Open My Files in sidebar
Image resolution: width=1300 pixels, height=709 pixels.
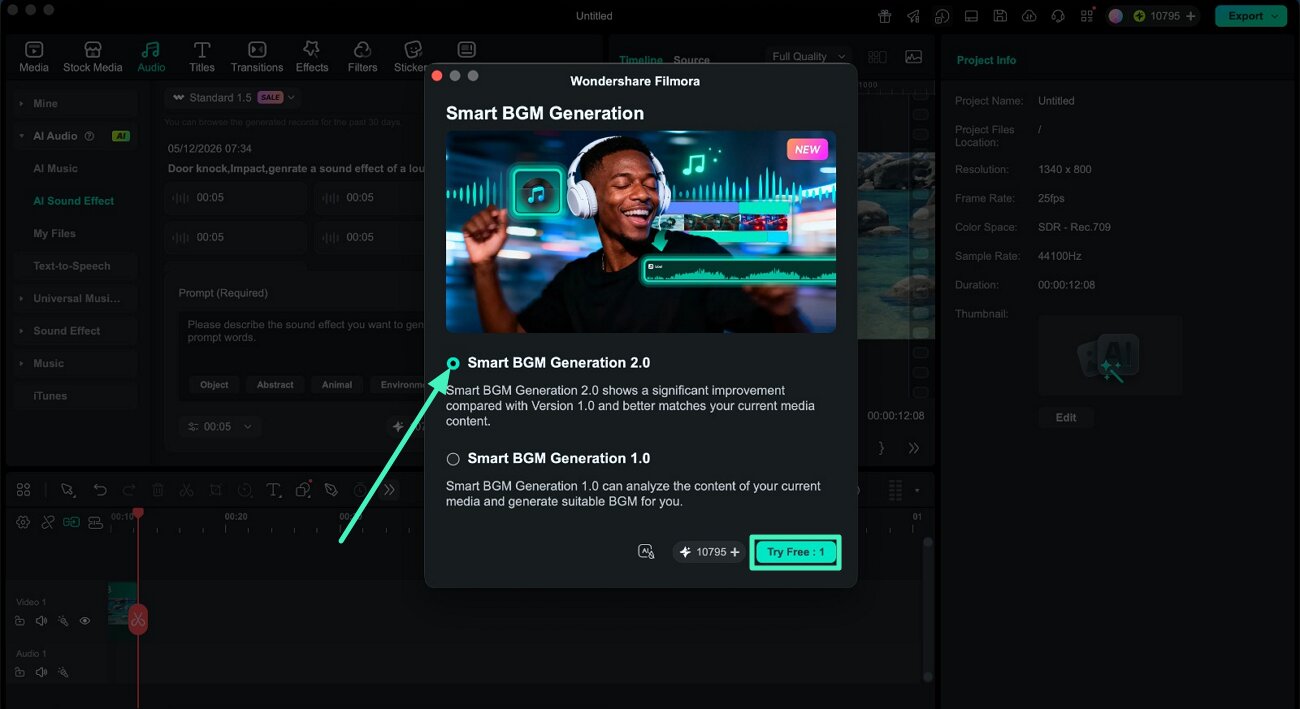pyautogui.click(x=55, y=234)
